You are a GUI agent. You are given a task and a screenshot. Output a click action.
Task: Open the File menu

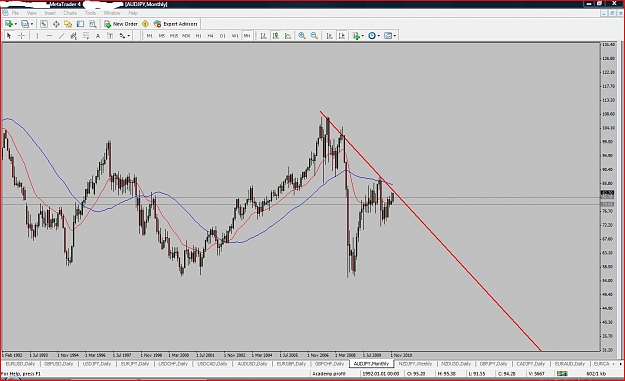(15, 13)
